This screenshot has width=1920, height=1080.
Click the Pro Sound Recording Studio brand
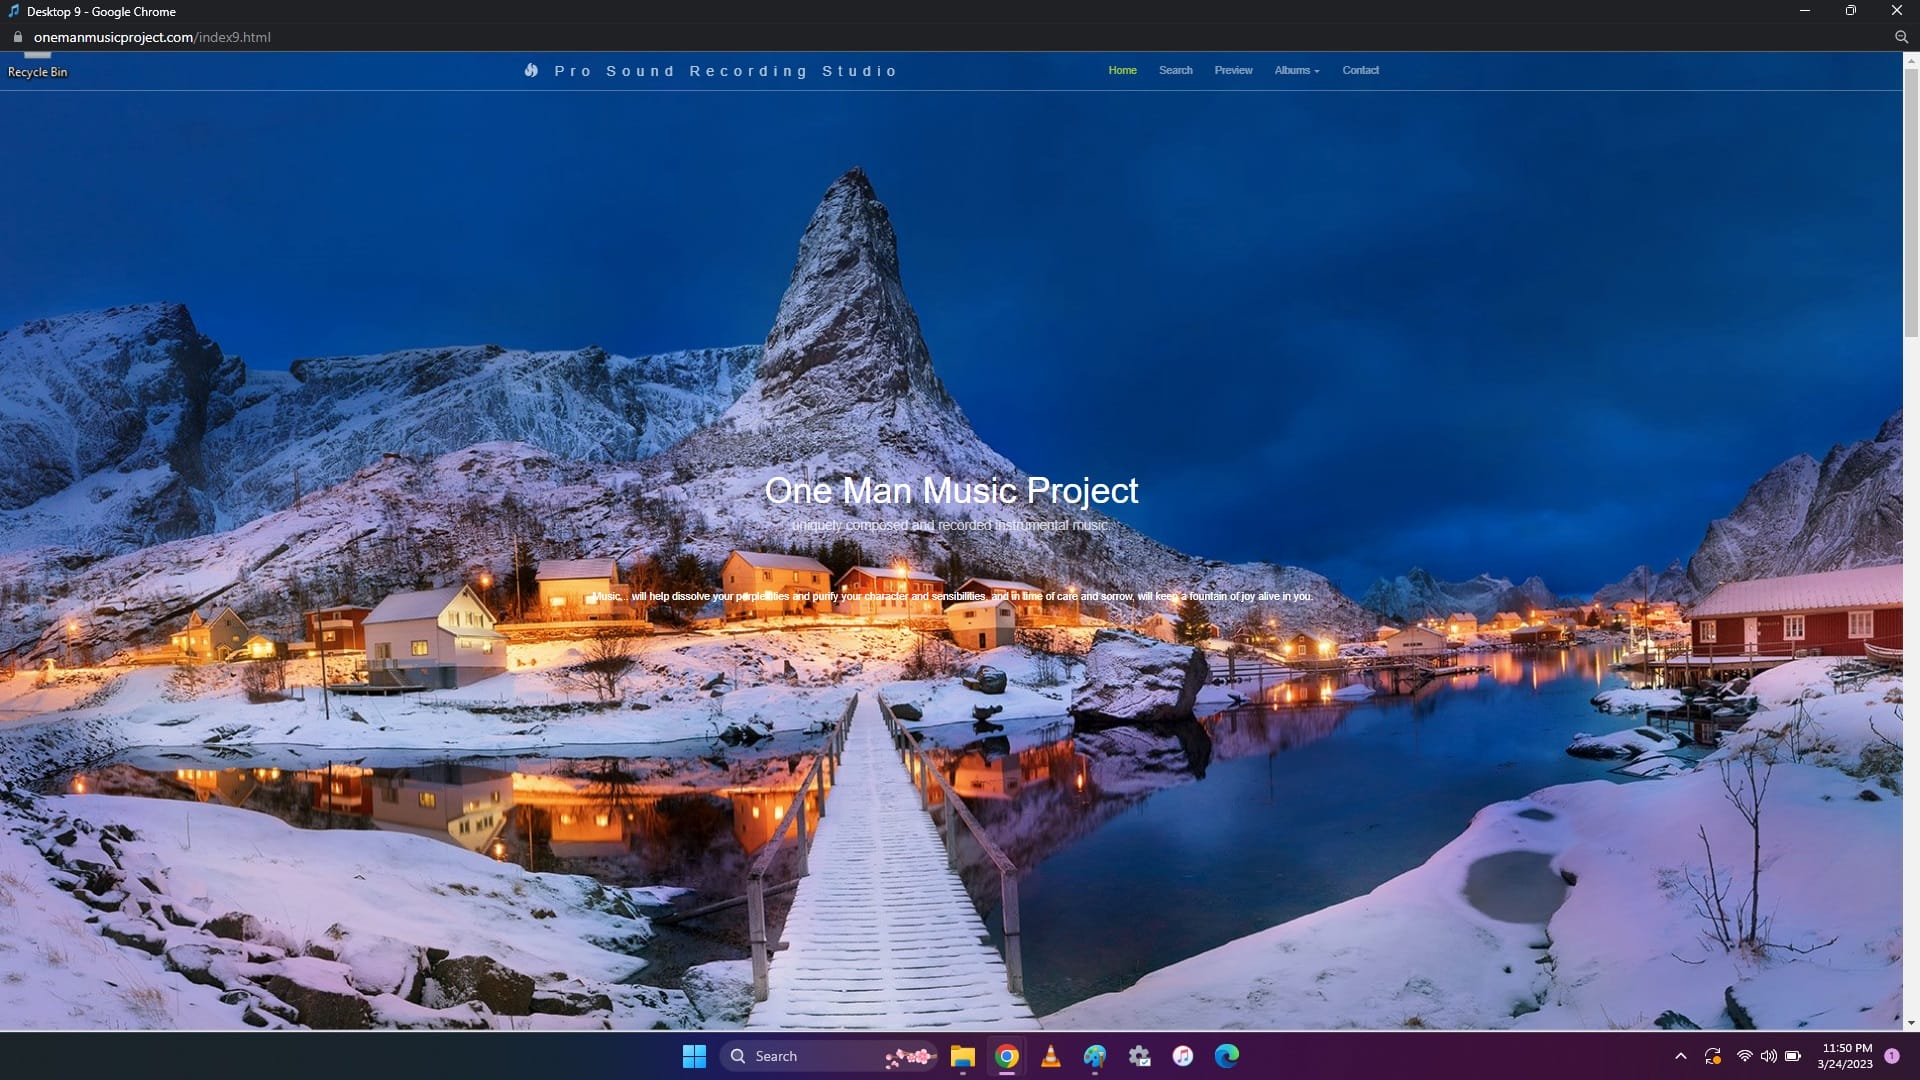(725, 71)
